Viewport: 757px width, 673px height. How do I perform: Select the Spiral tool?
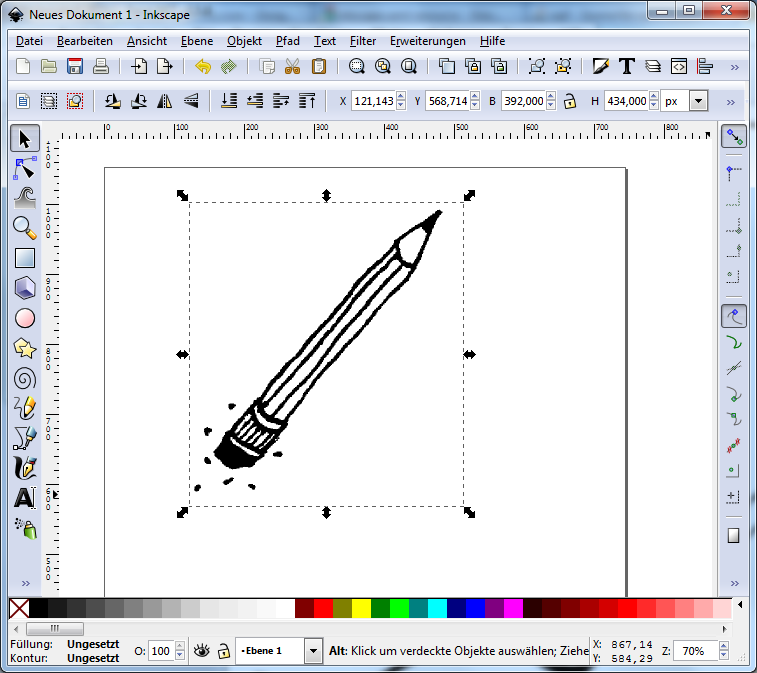point(25,379)
